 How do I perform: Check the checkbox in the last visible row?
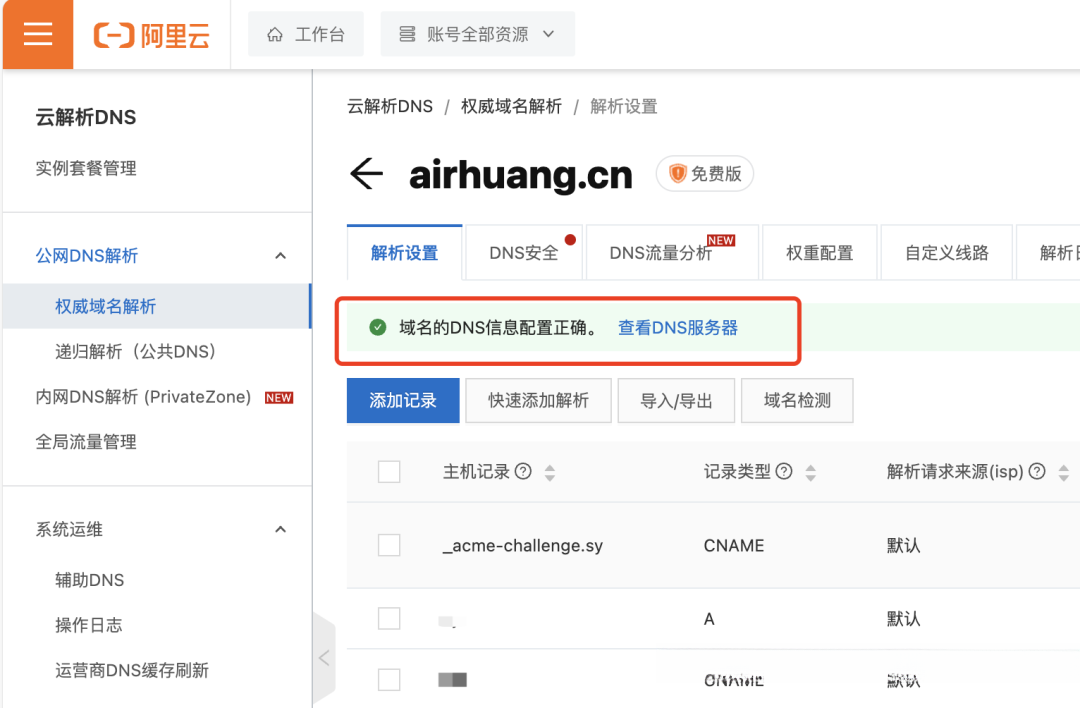click(389, 680)
